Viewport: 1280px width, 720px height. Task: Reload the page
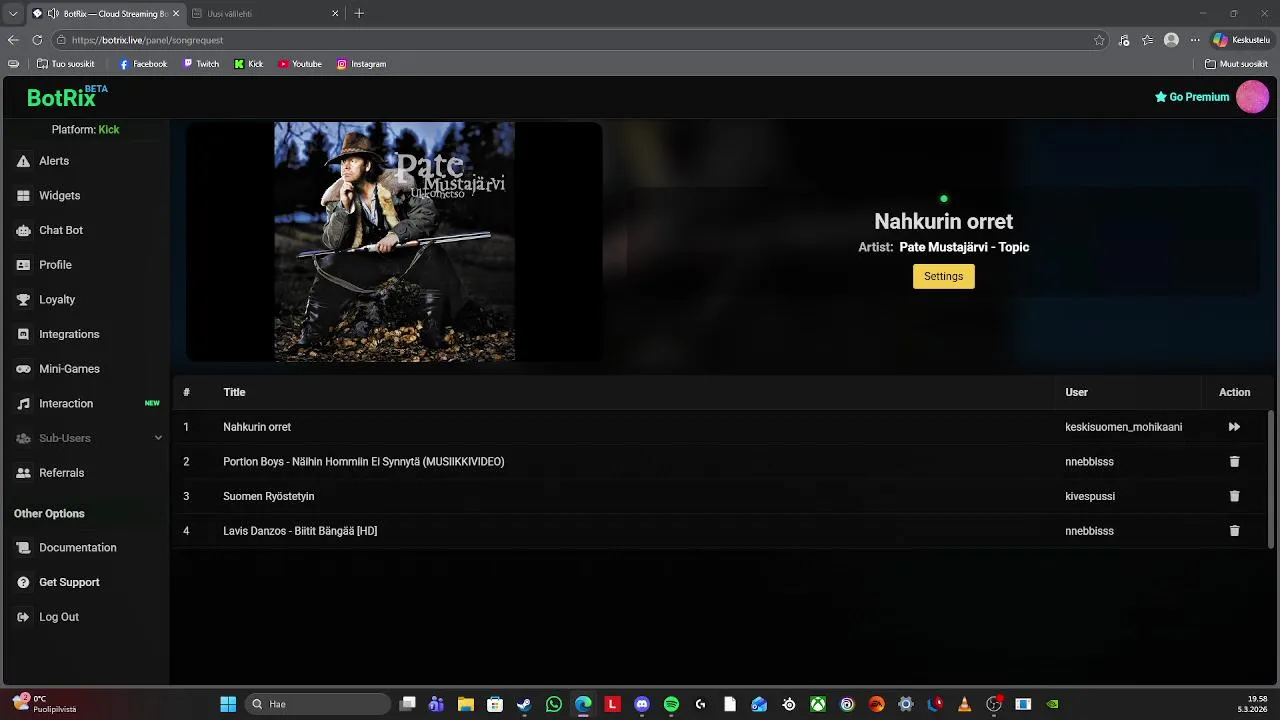coord(37,40)
